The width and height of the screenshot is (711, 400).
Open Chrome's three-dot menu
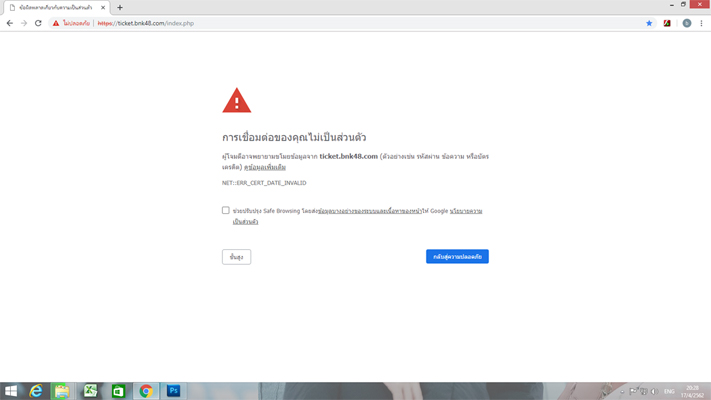point(701,23)
